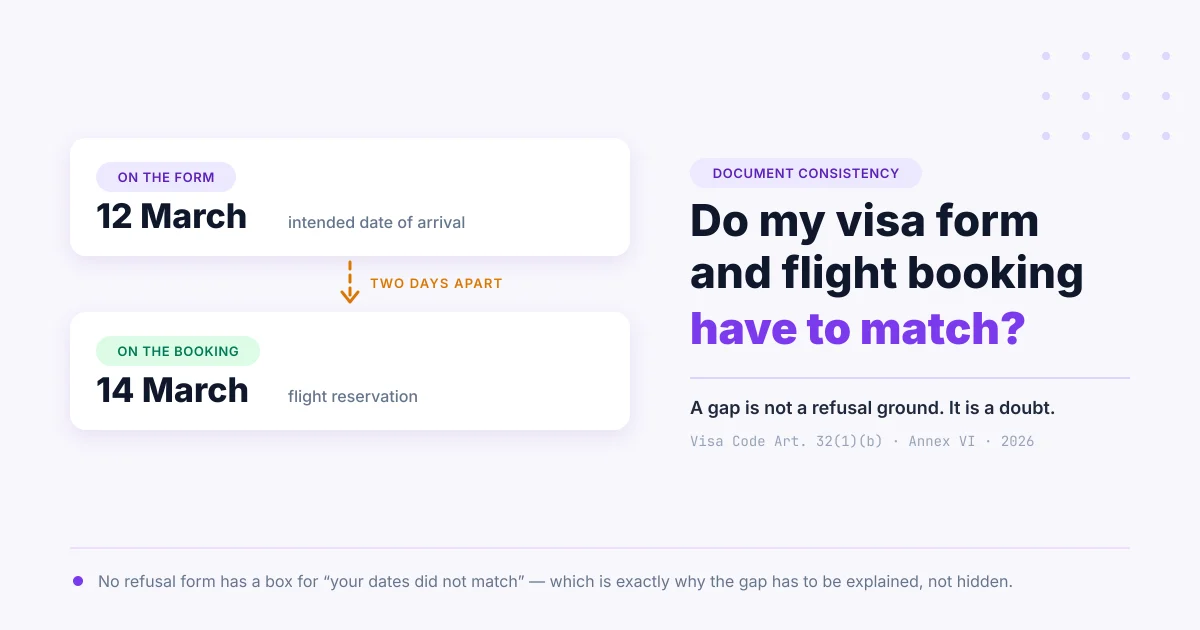The image size is (1200, 630).
Task: Click the purple bullet dot in footer
Action: click(x=78, y=581)
